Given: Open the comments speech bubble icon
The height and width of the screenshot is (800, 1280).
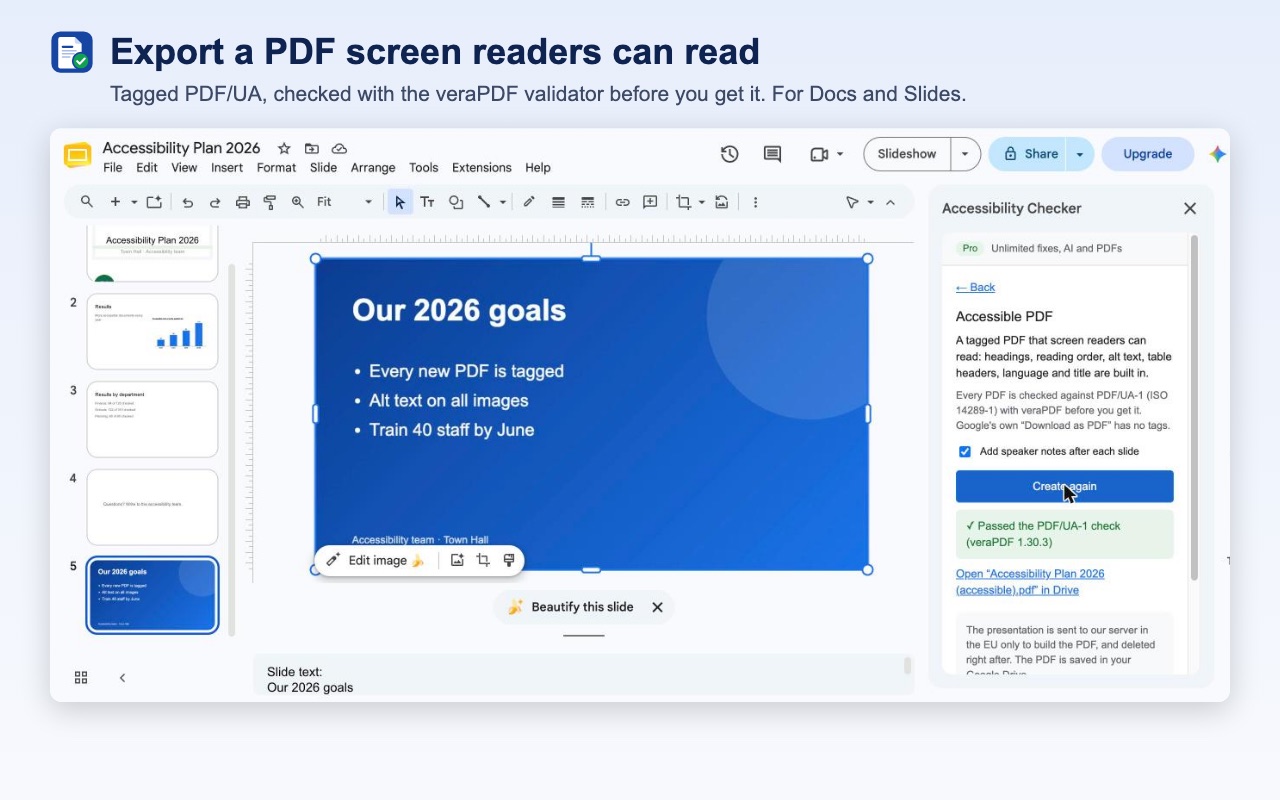Looking at the screenshot, I should (x=772, y=154).
